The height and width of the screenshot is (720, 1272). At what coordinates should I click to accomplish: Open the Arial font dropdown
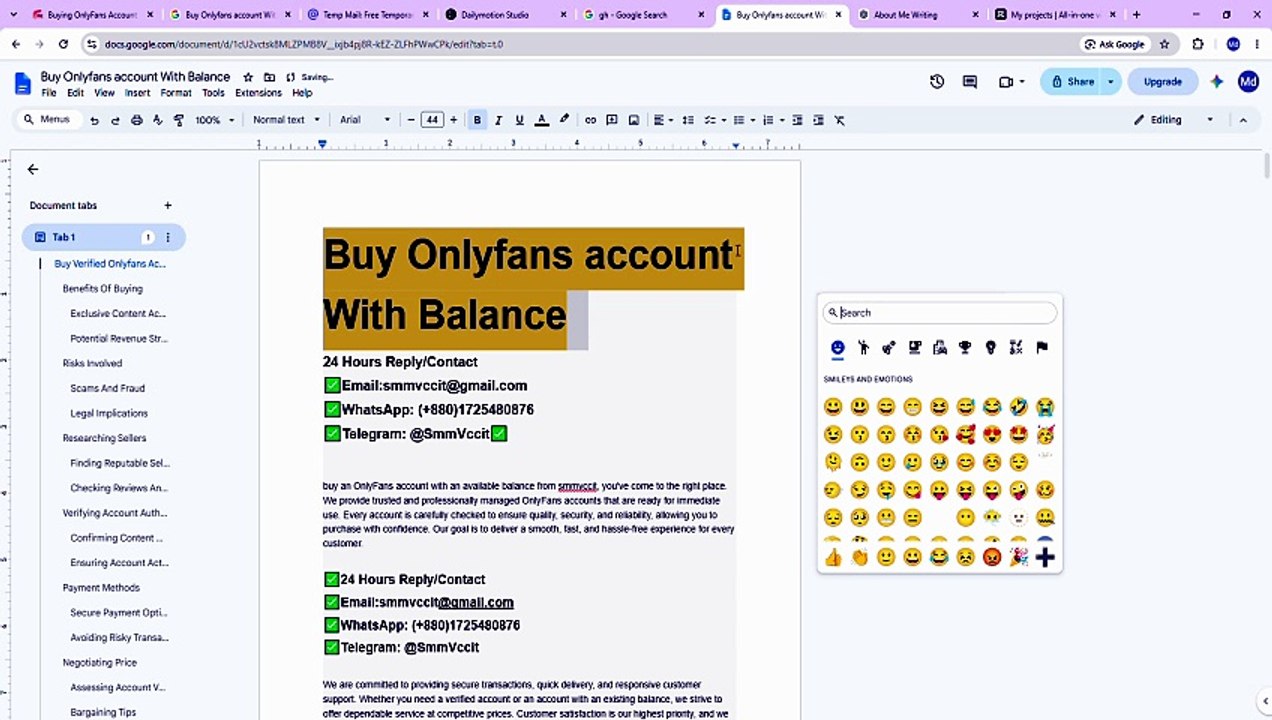365,120
